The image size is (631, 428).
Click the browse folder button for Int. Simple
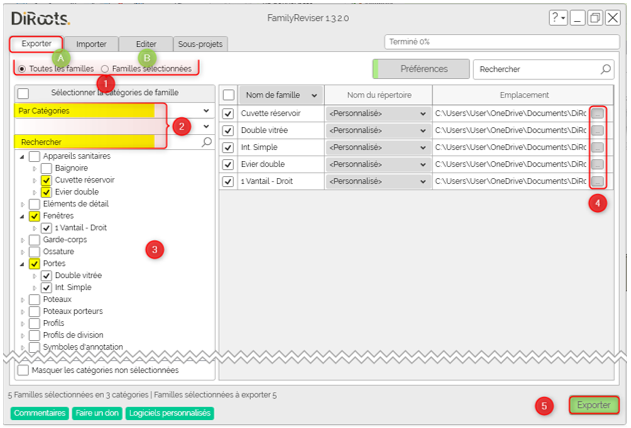click(597, 148)
